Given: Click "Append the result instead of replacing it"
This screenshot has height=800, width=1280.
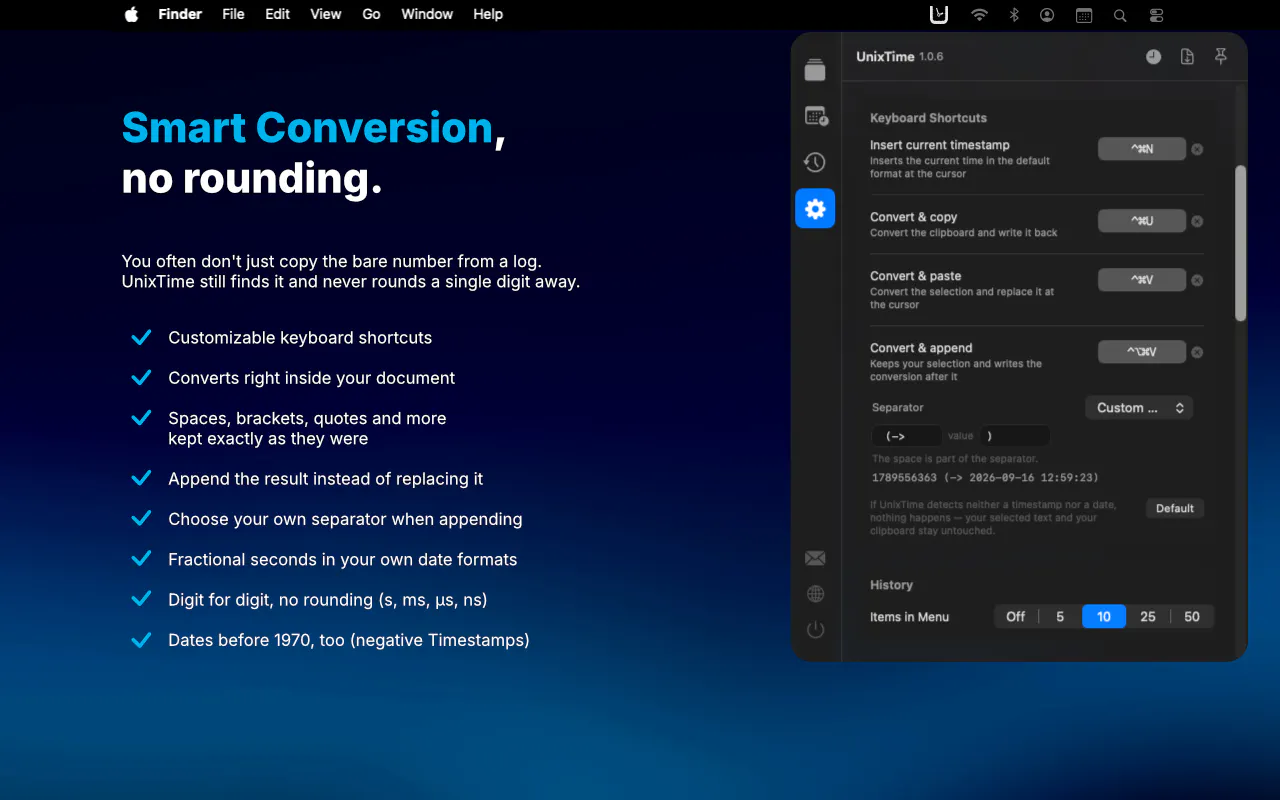Looking at the screenshot, I should click(325, 479).
